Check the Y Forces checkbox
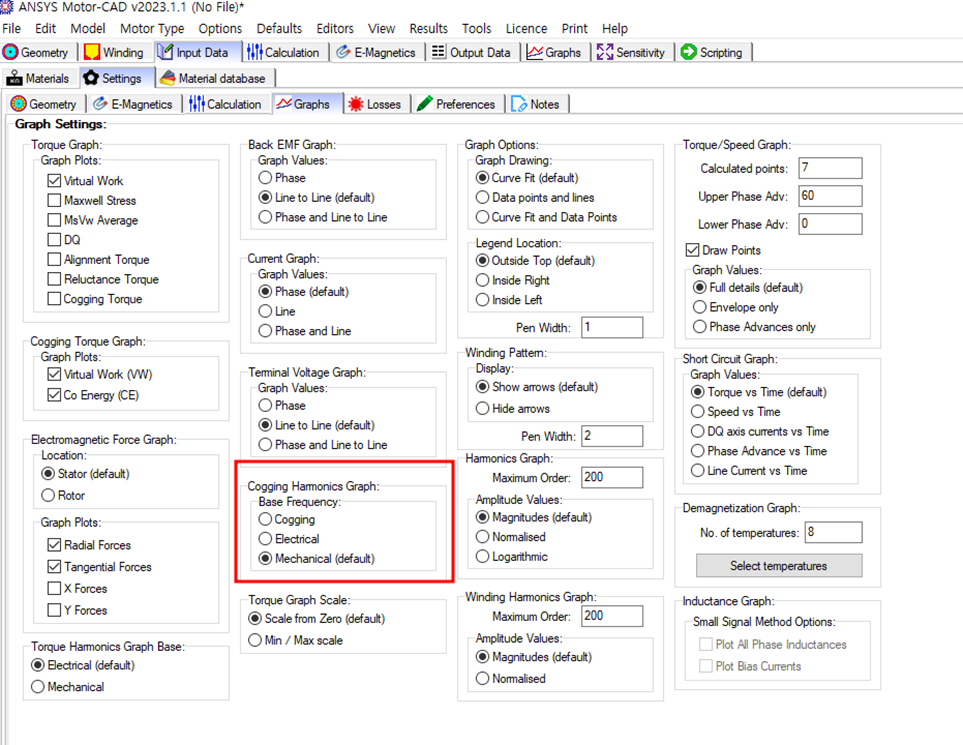The height and width of the screenshot is (745, 963). click(x=54, y=610)
